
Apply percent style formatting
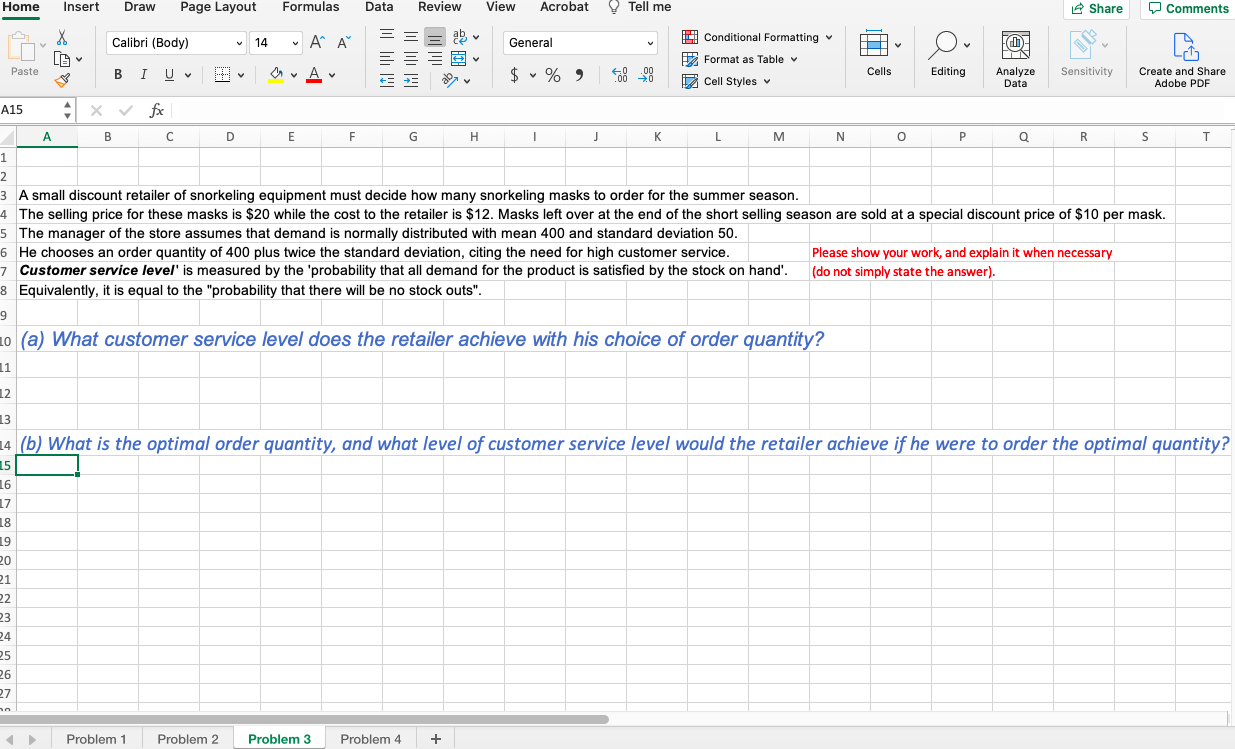[551, 75]
